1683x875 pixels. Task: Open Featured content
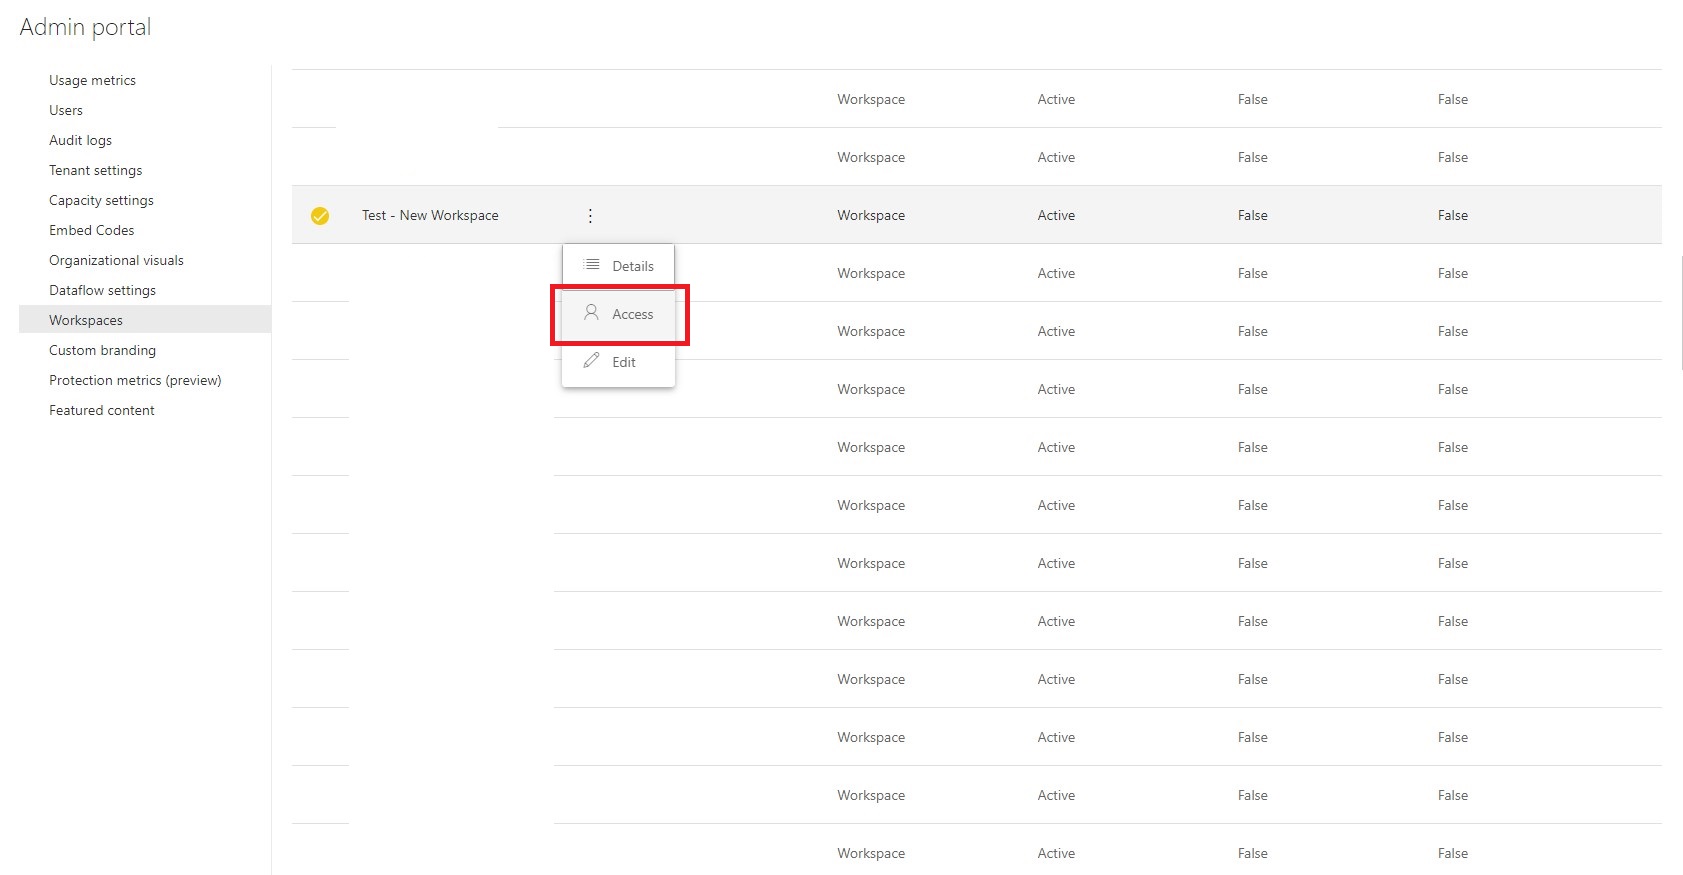click(101, 410)
